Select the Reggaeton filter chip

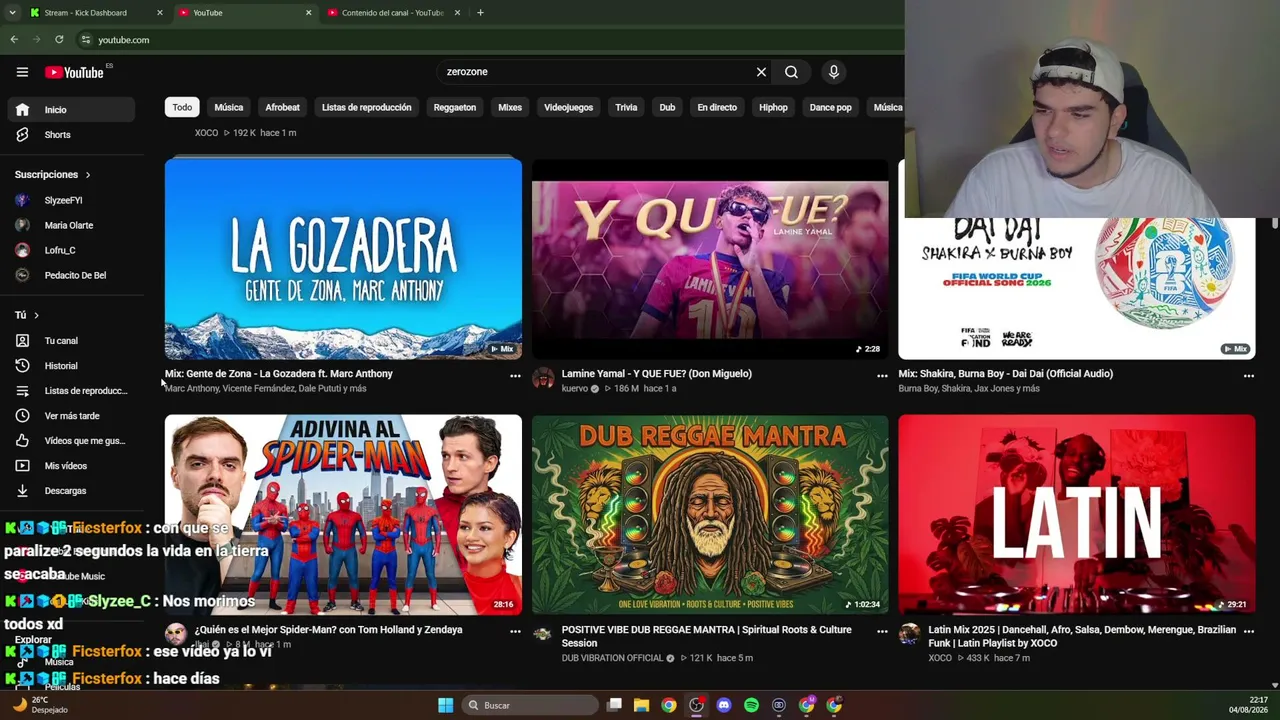pyautogui.click(x=455, y=107)
